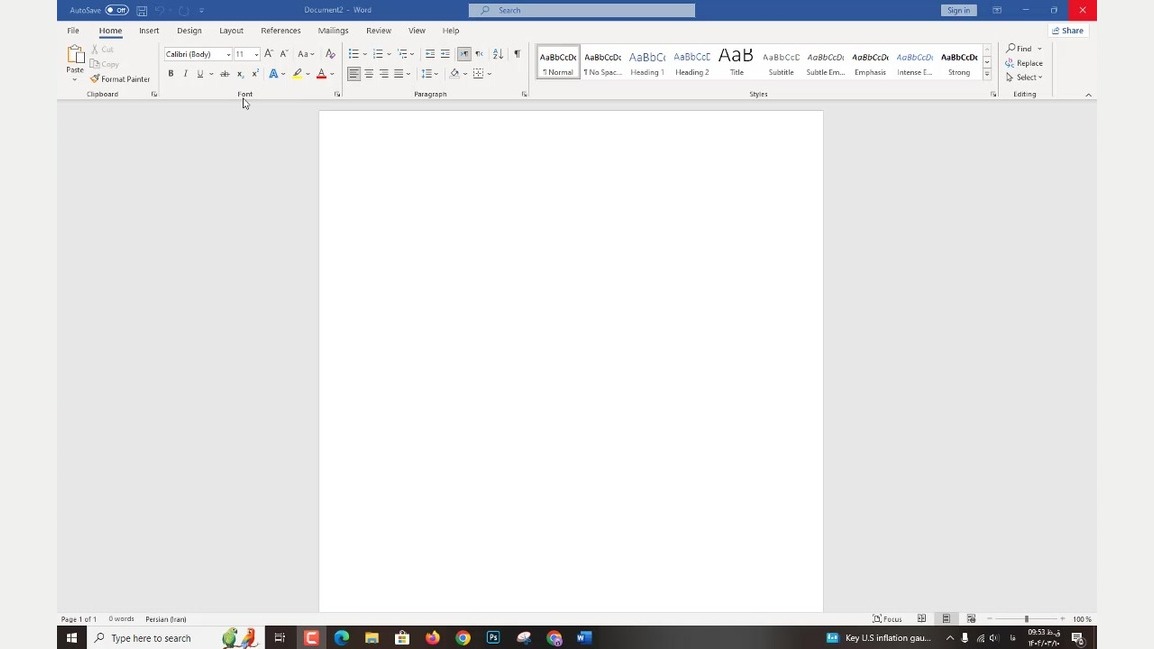Toggle underline formatting
Viewport: 1154px width, 649px height.
coord(199,74)
